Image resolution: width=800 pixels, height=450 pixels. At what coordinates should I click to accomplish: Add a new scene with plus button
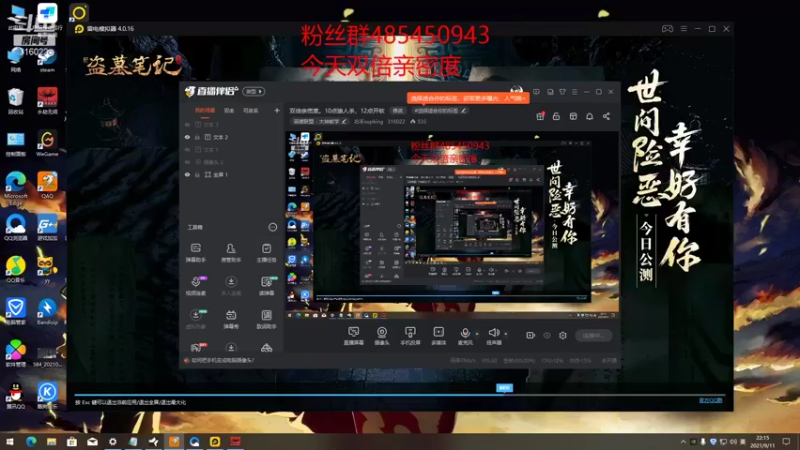(x=277, y=110)
